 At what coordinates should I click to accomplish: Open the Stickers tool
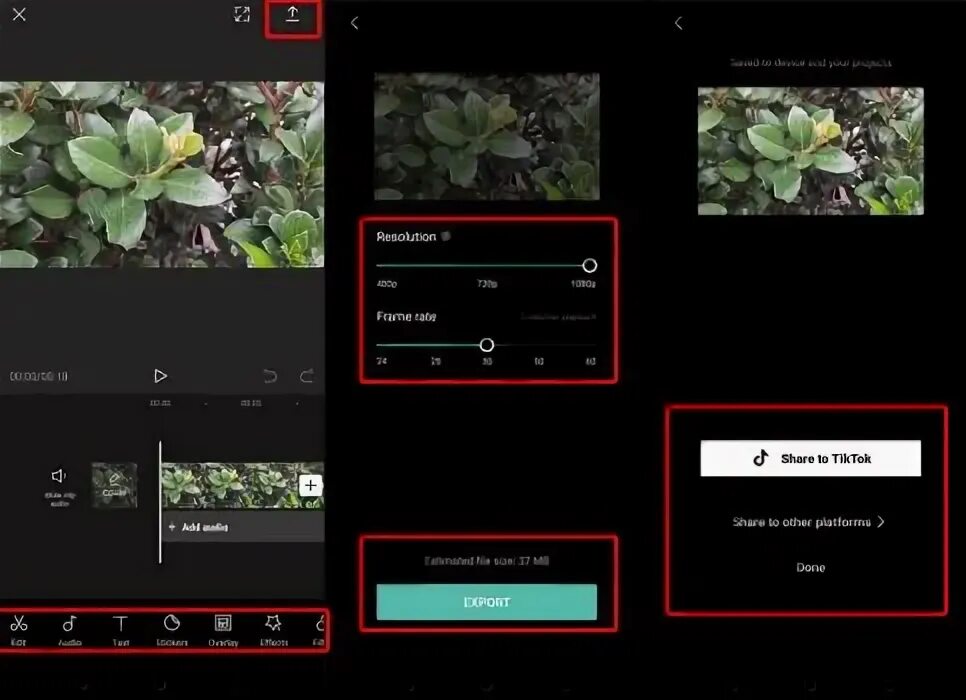coord(172,630)
